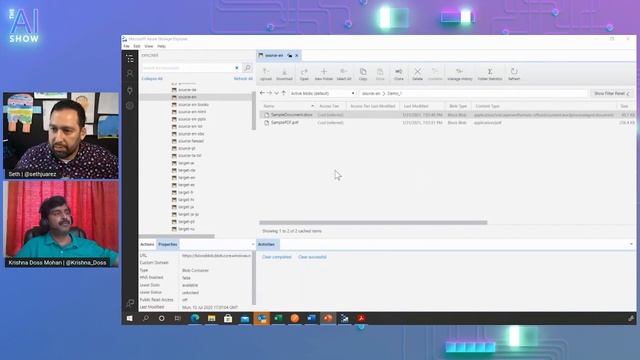
Task: Click the Select All toolbar icon
Action: tap(344, 74)
